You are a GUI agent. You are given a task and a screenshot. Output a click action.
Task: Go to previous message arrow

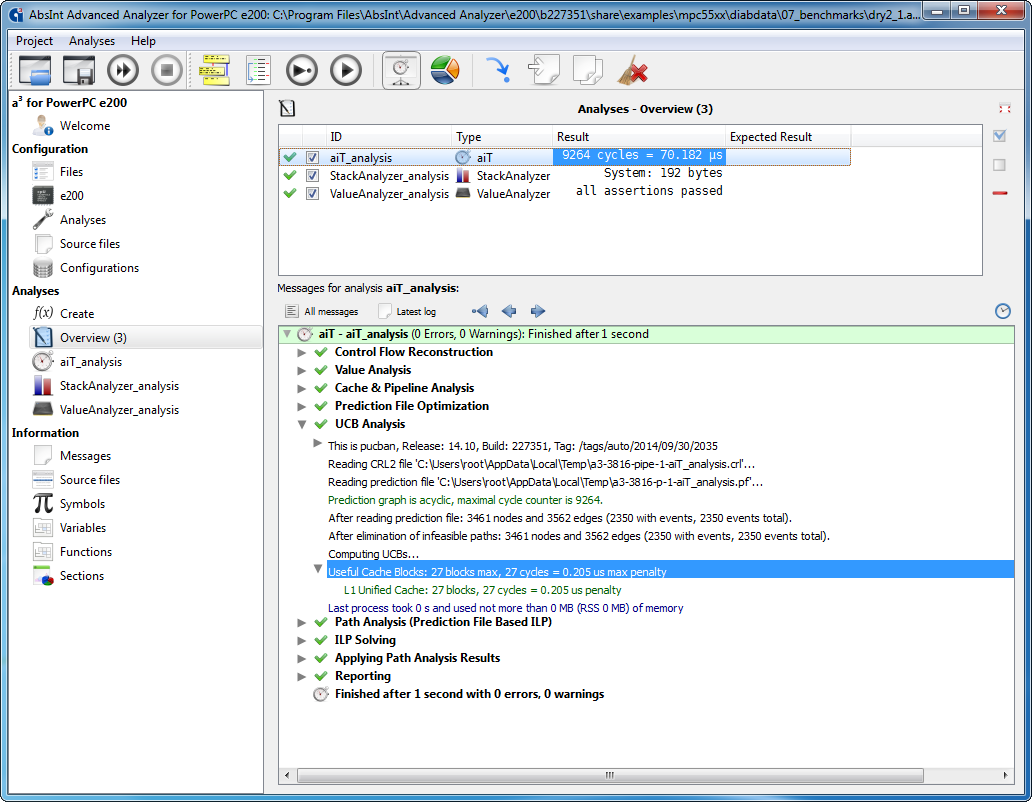point(509,311)
